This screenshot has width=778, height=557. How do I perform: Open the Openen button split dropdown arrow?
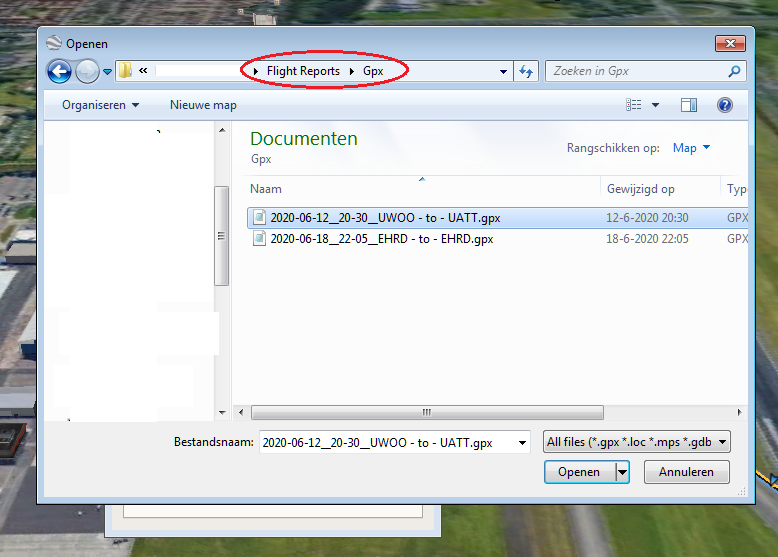point(622,472)
